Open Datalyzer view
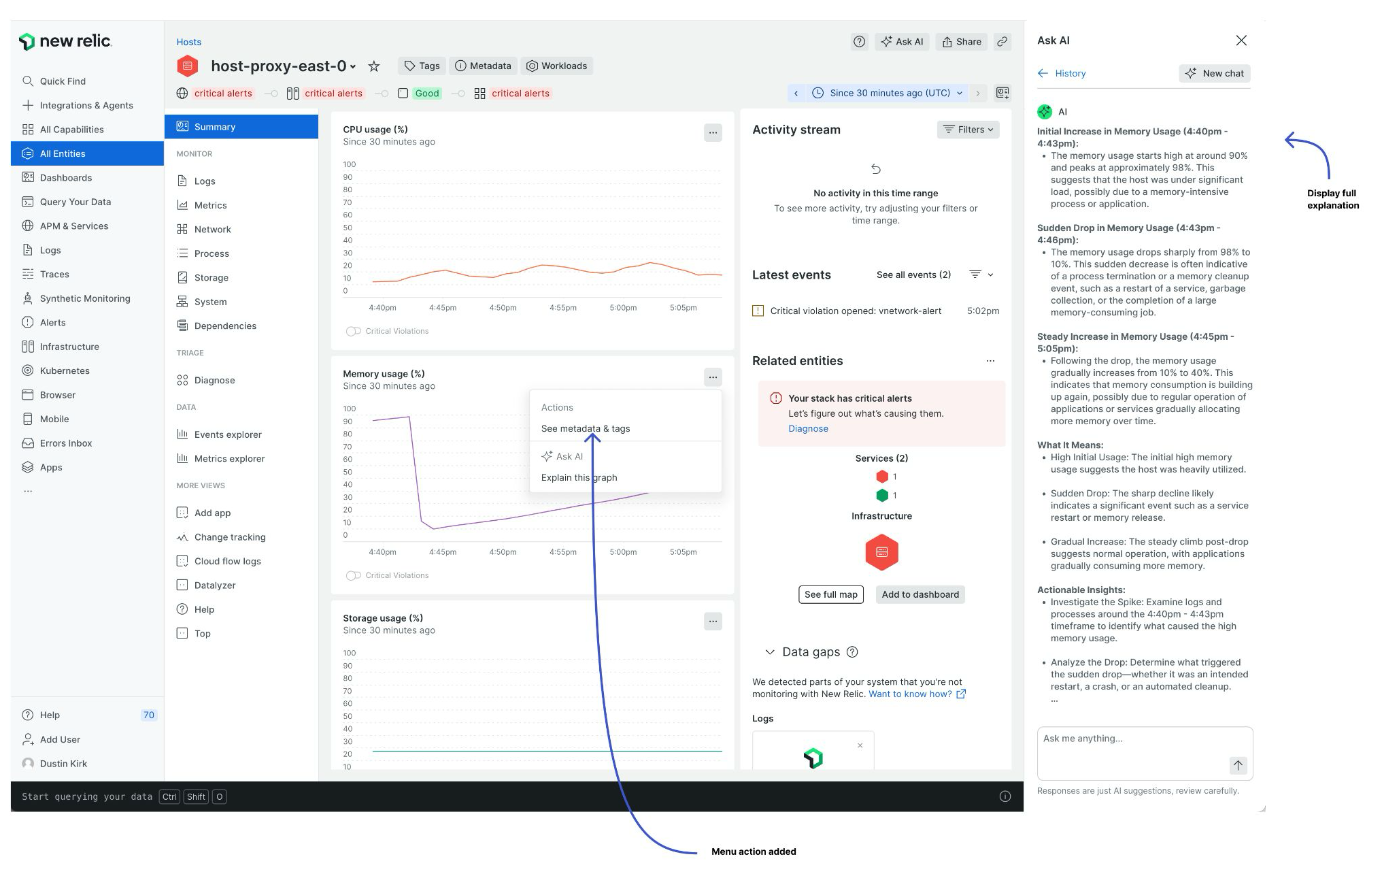This screenshot has height=872, width=1390. (x=206, y=585)
